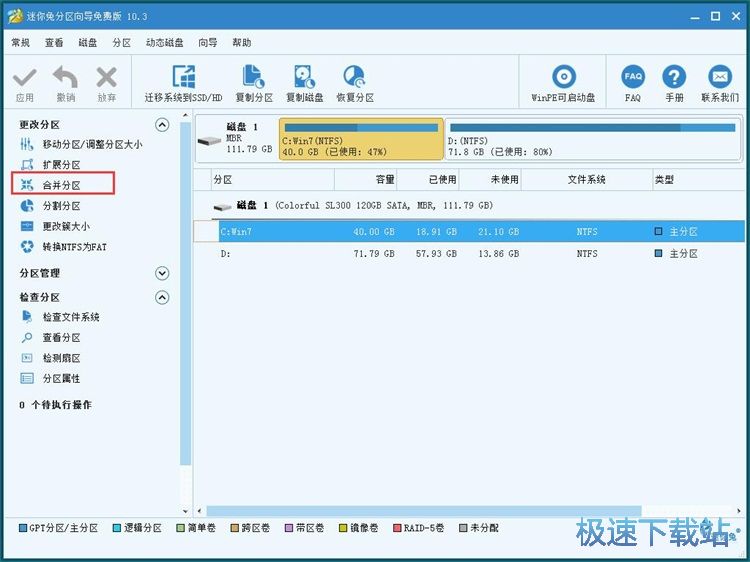Click disk 1 drive icon in disk map
The width and height of the screenshot is (750, 562).
pyautogui.click(x=209, y=141)
